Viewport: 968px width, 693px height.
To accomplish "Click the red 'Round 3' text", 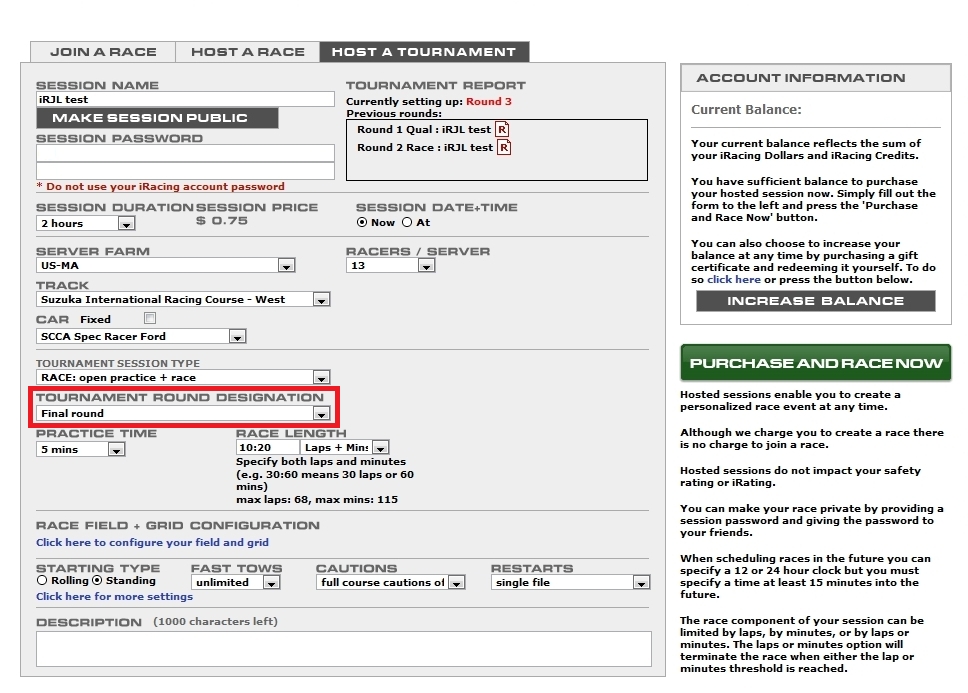I will 489,101.
